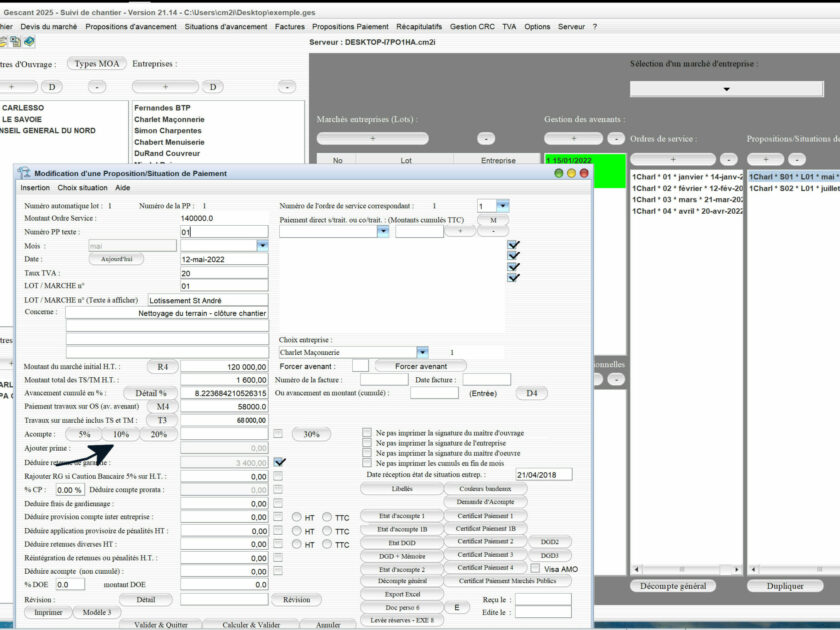Click the Dupliquer button
The image size is (840, 630).
(784, 586)
